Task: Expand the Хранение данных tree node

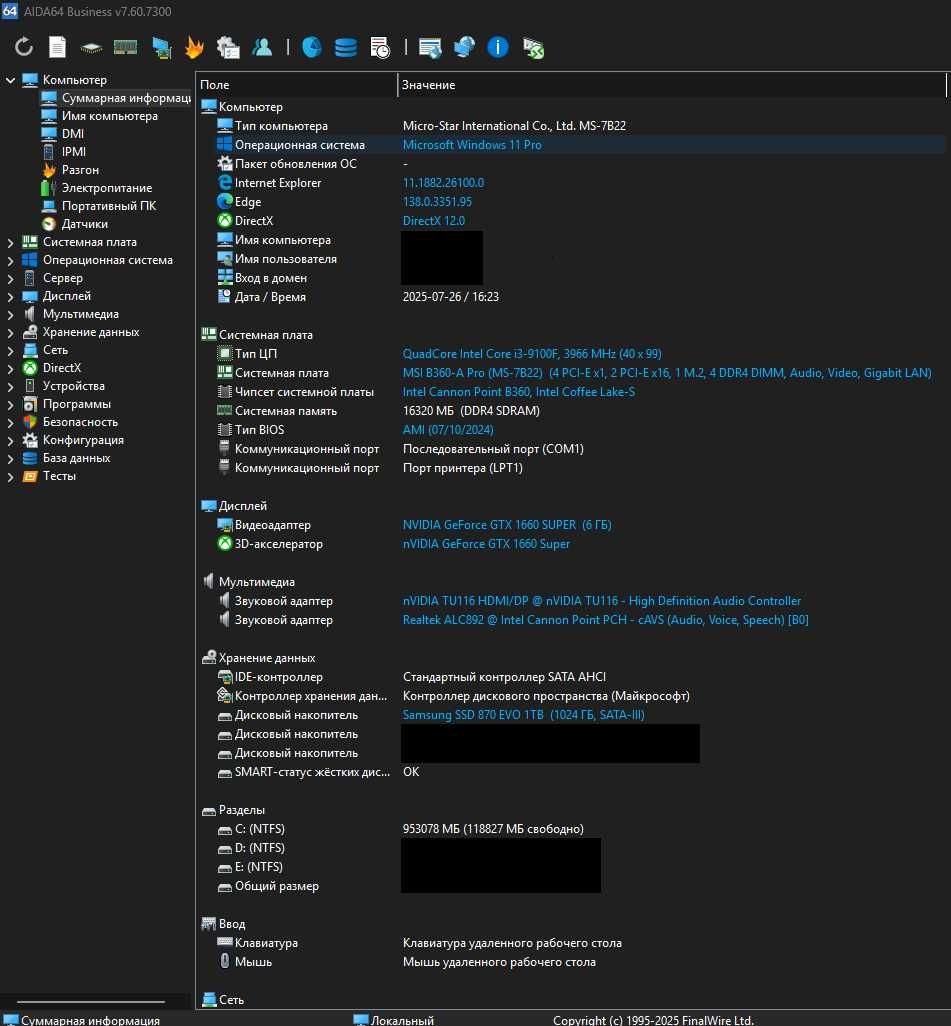Action: coord(10,332)
